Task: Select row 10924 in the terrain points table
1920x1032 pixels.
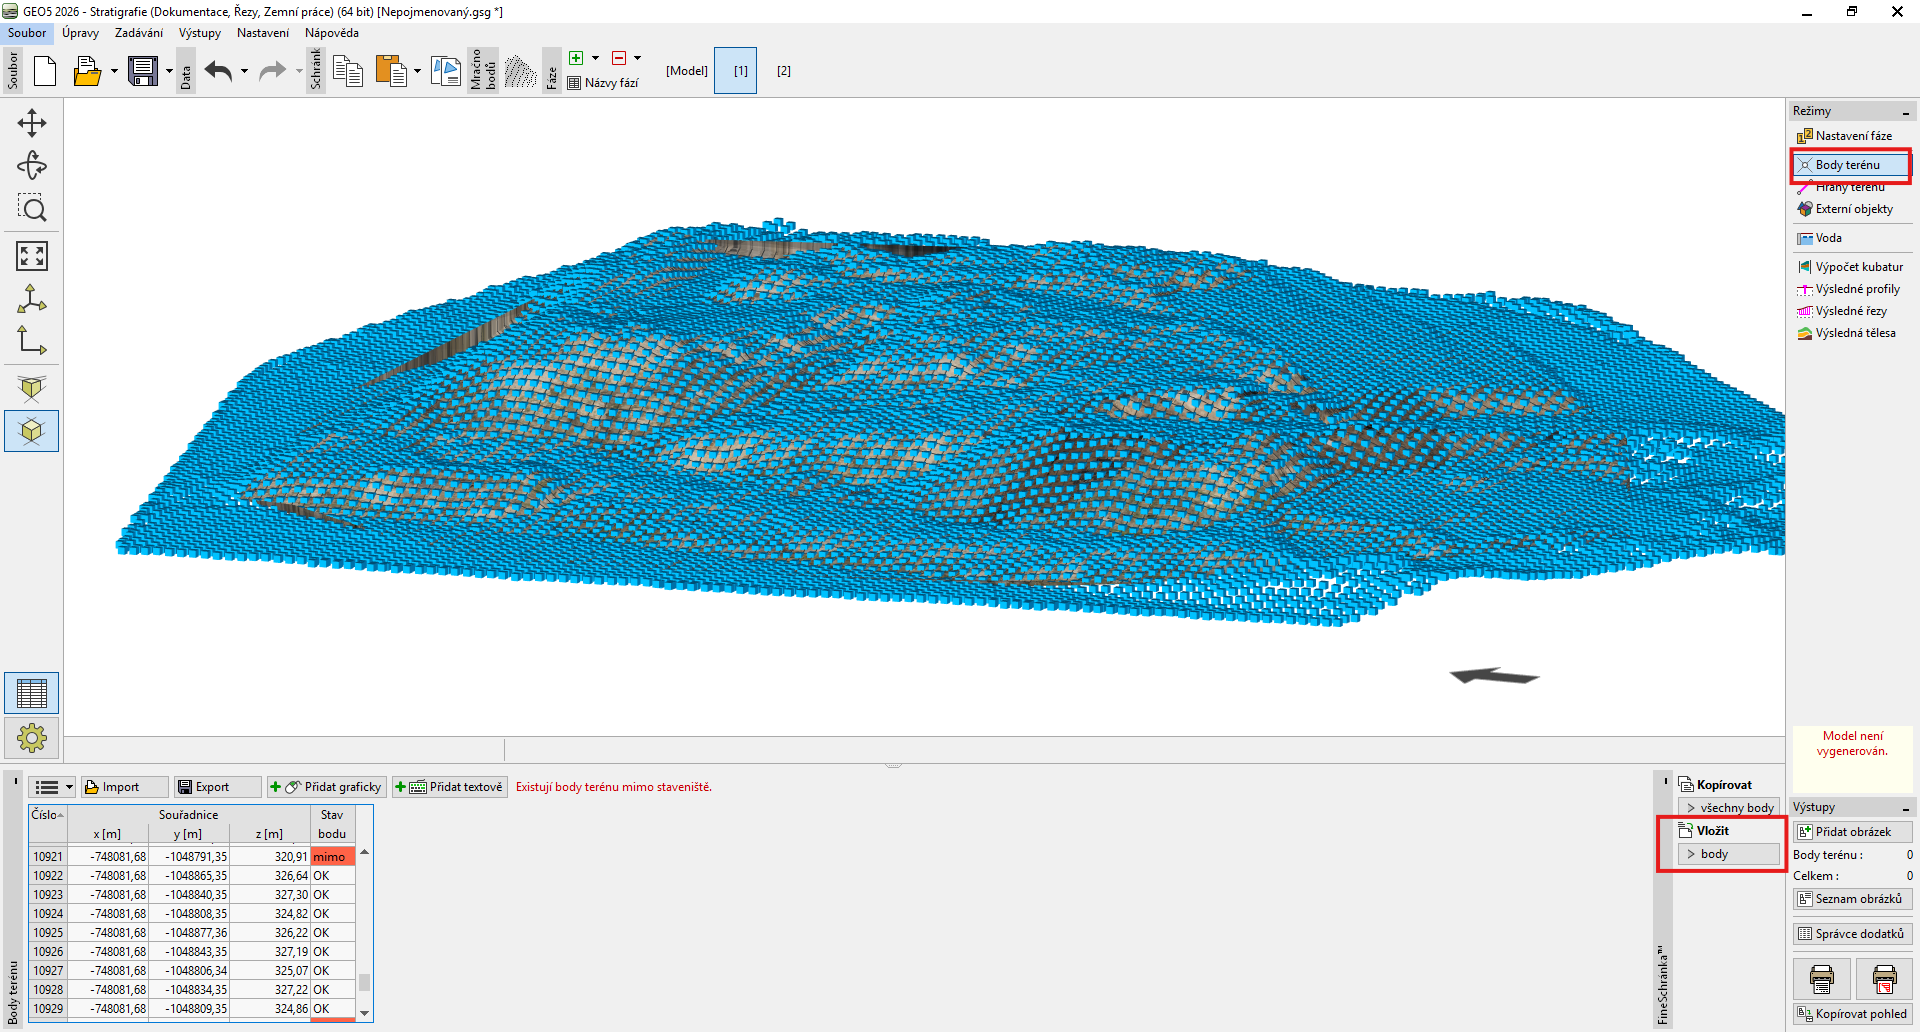Action: [48, 913]
